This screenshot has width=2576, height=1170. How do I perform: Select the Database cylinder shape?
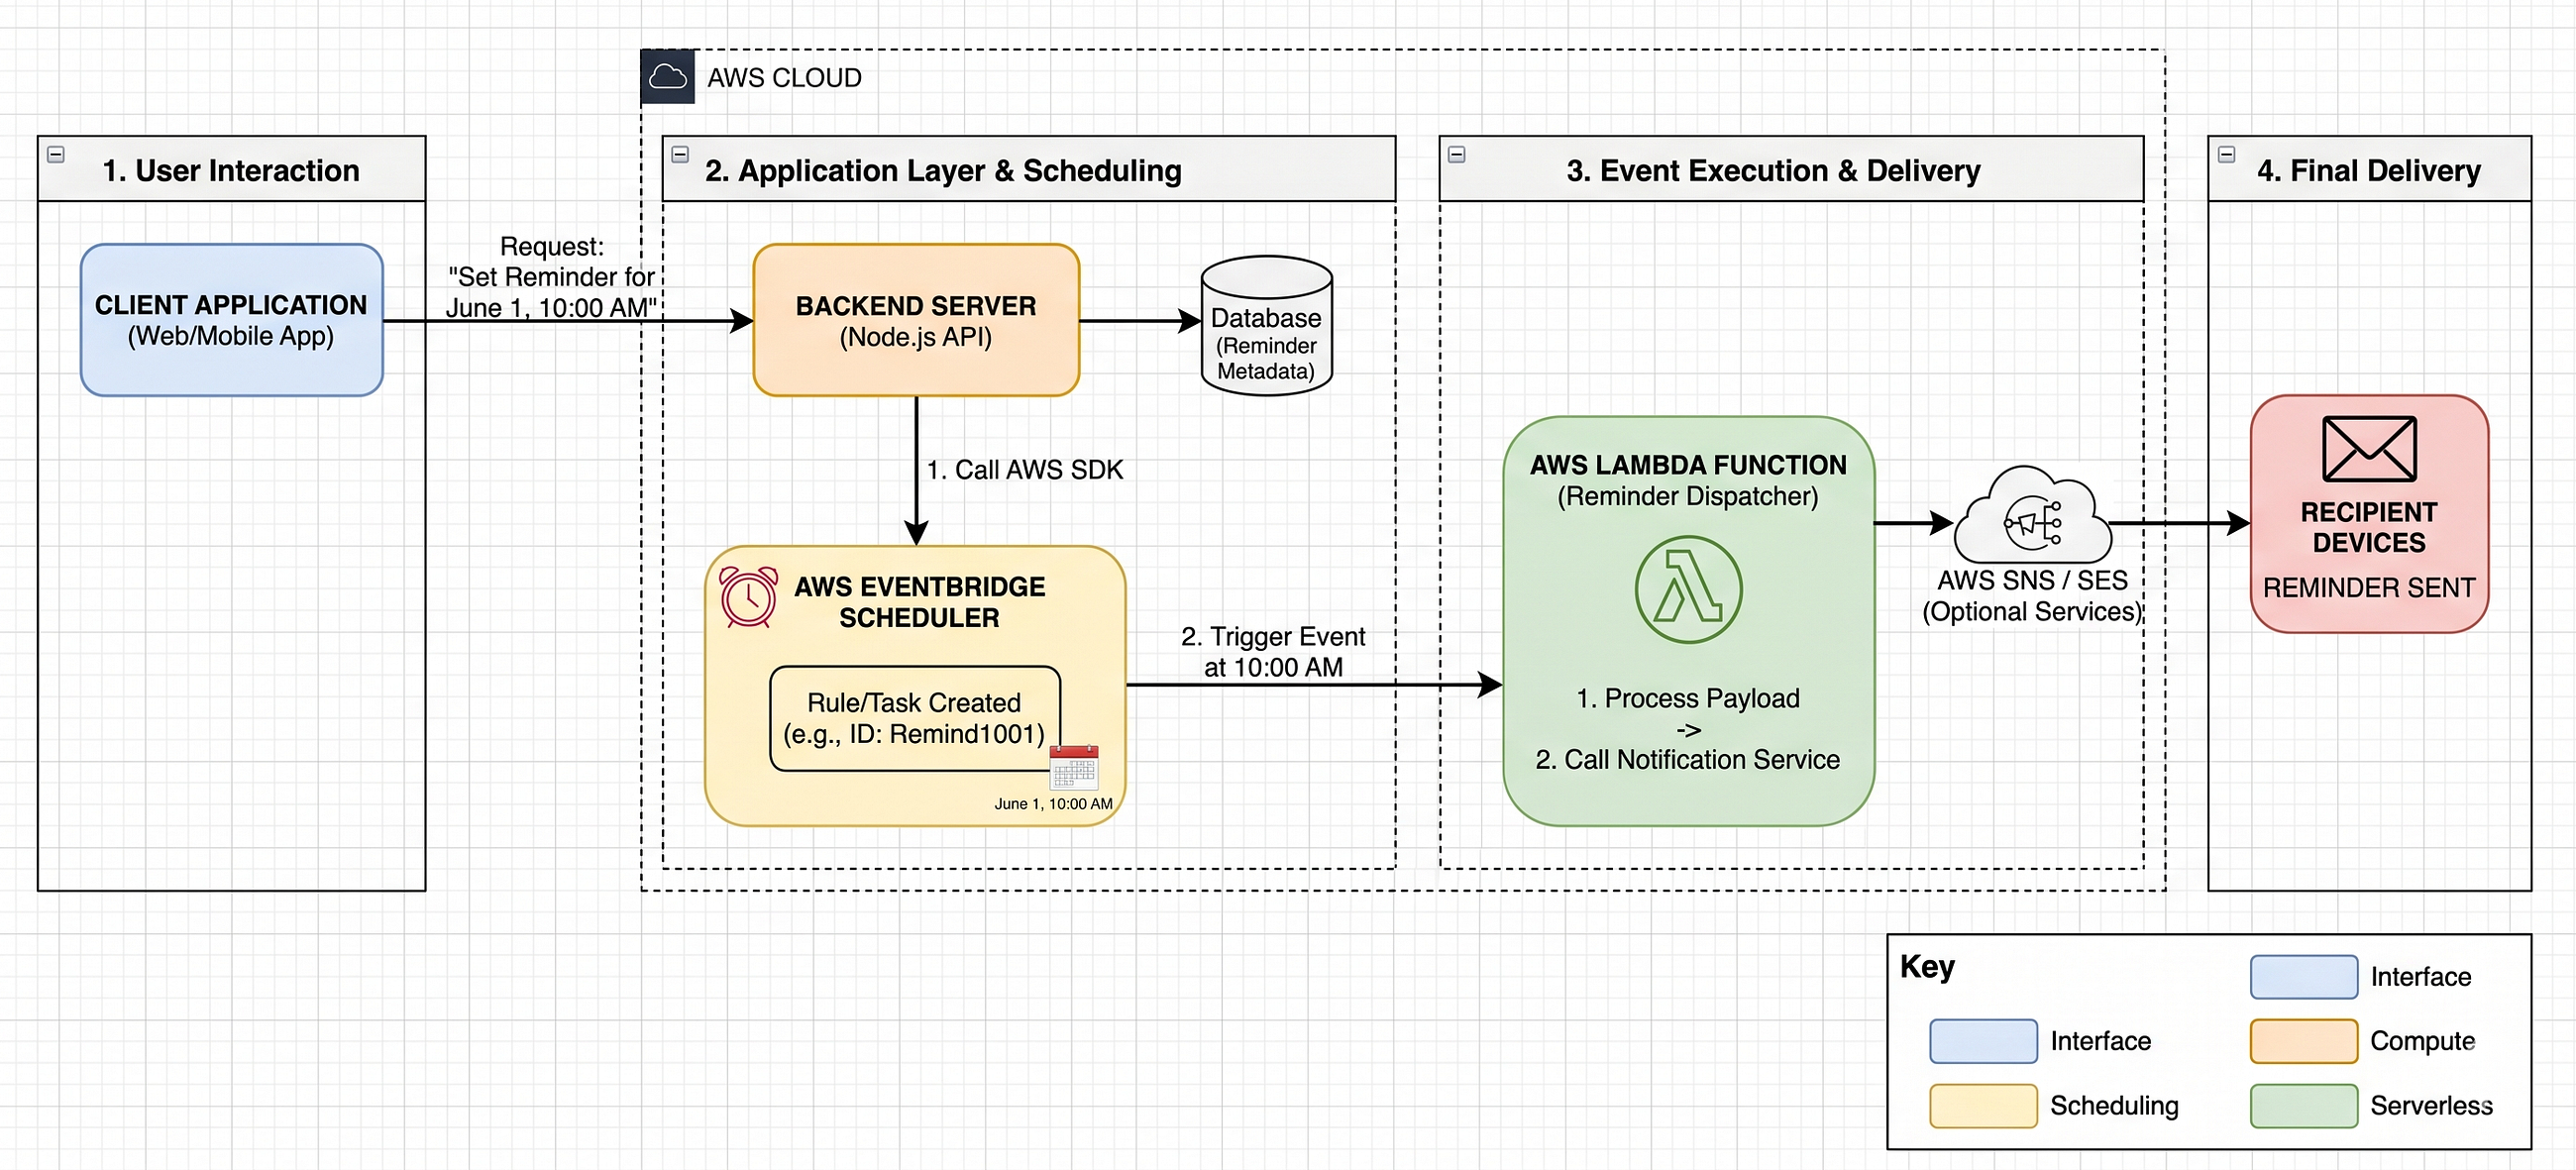point(1266,325)
